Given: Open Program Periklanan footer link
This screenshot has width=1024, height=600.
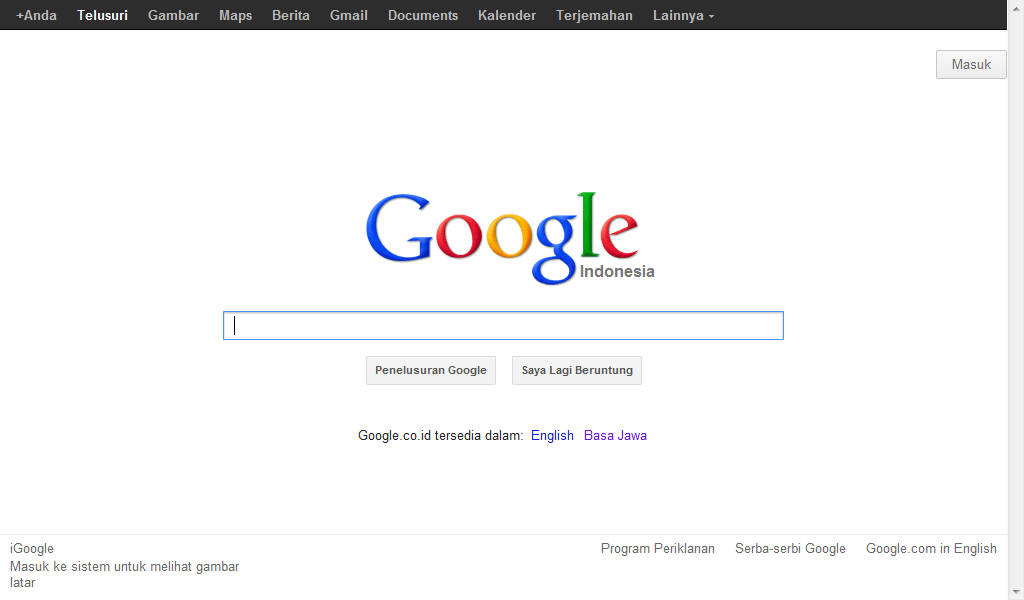Looking at the screenshot, I should click(658, 548).
